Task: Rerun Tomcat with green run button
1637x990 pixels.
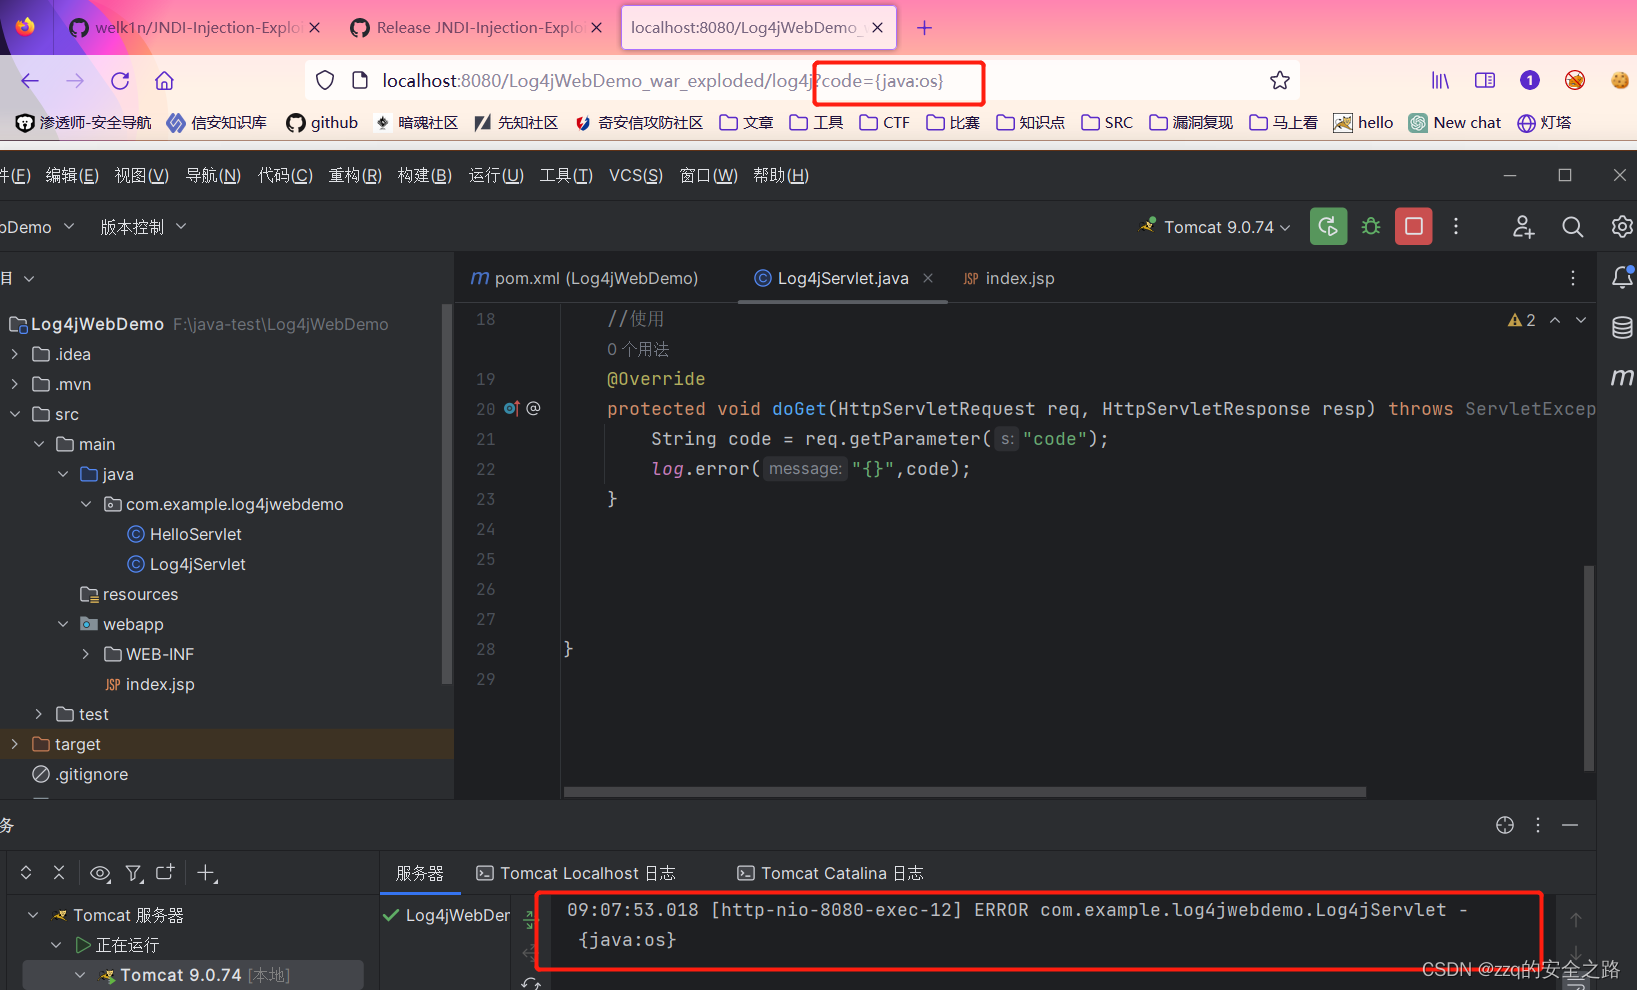Action: click(x=1328, y=227)
